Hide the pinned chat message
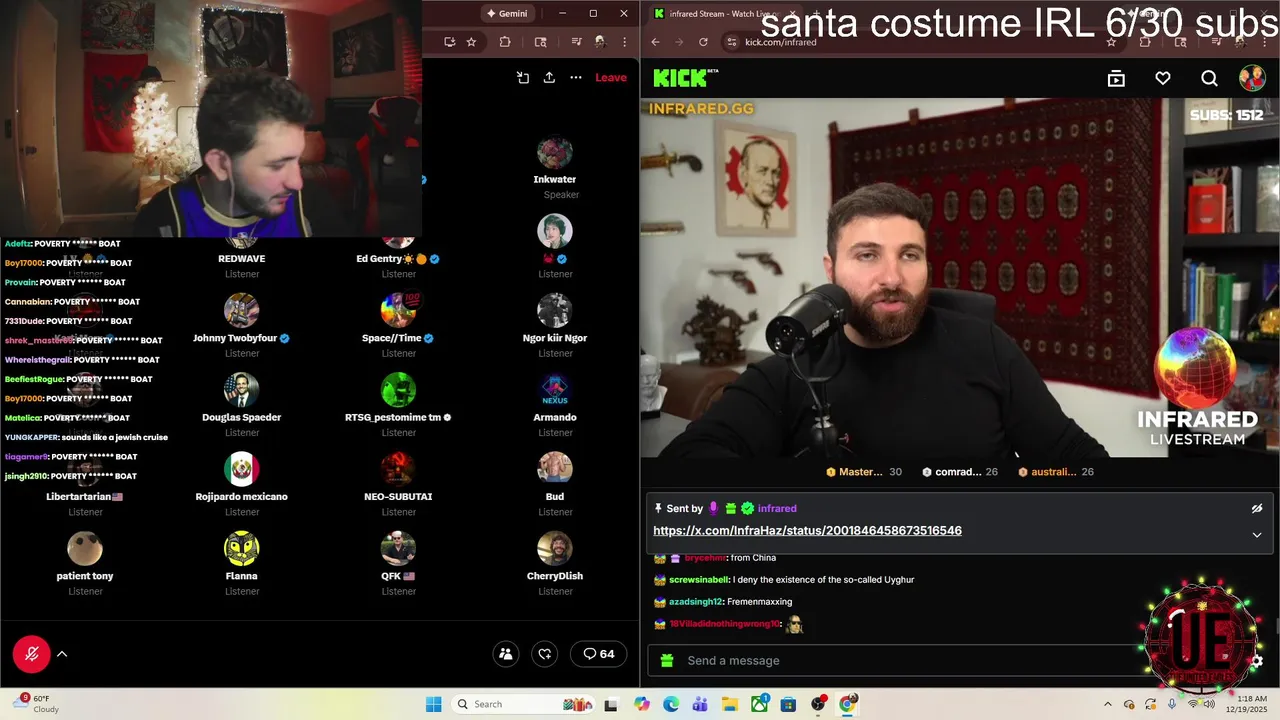Image resolution: width=1280 pixels, height=720 pixels. pos(1257,509)
